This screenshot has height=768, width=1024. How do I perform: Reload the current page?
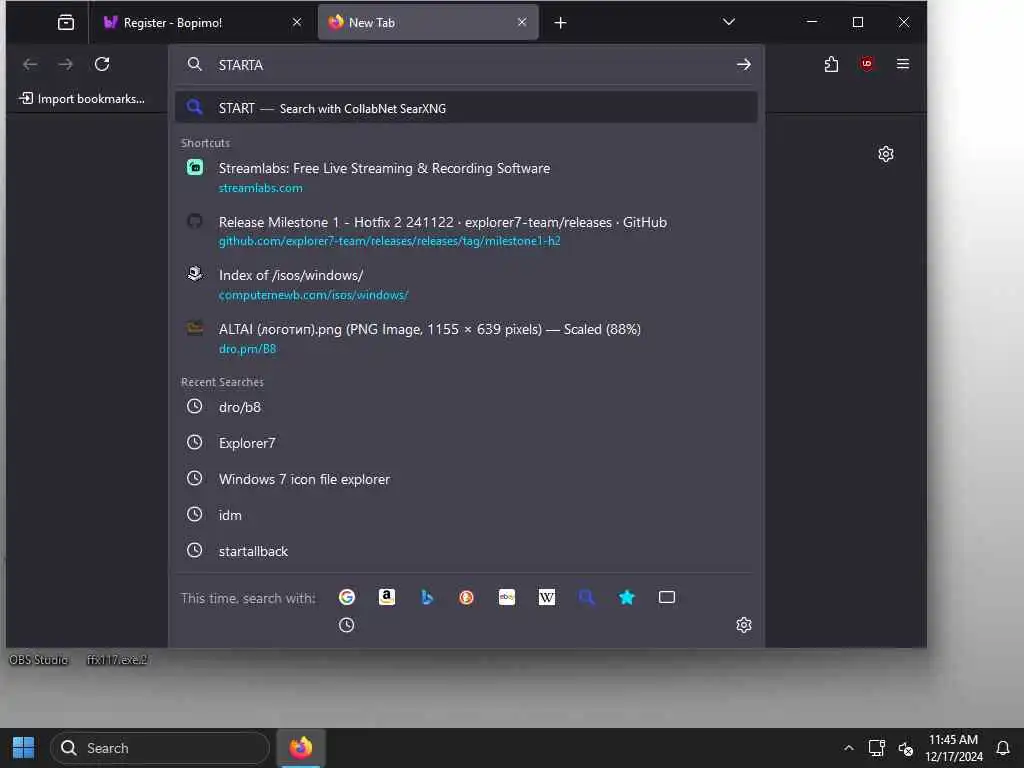[x=102, y=64]
